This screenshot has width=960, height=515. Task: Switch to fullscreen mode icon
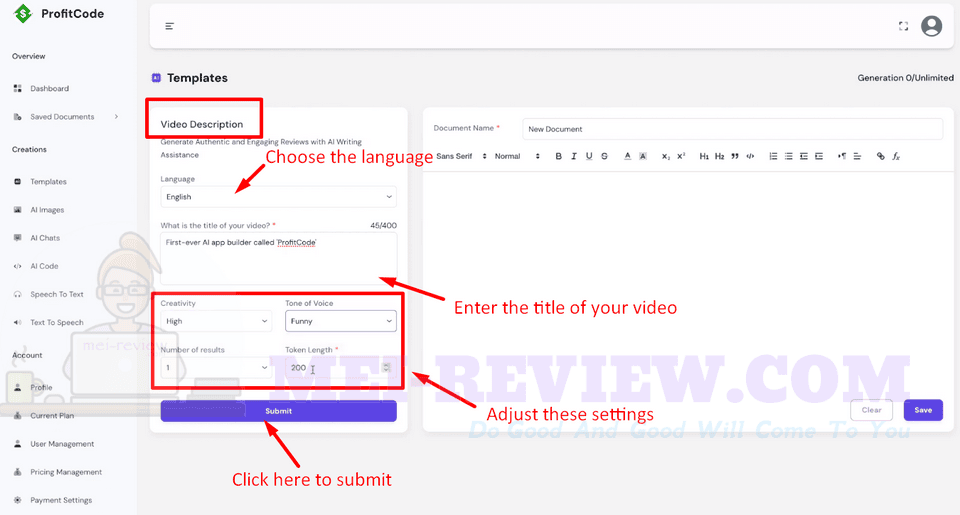(x=903, y=26)
